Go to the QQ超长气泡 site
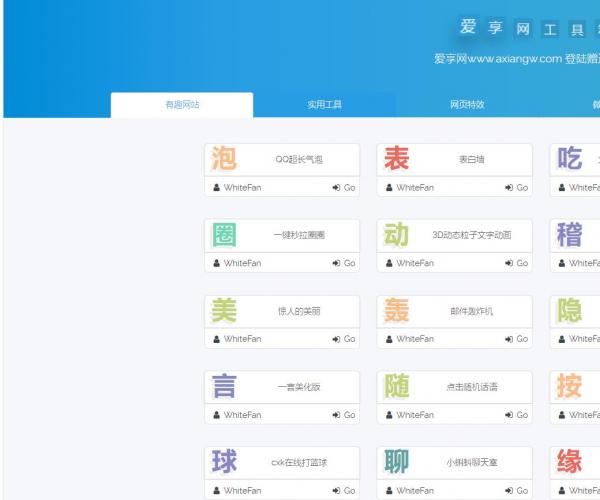Viewport: 600px width, 500px height. 344,187
